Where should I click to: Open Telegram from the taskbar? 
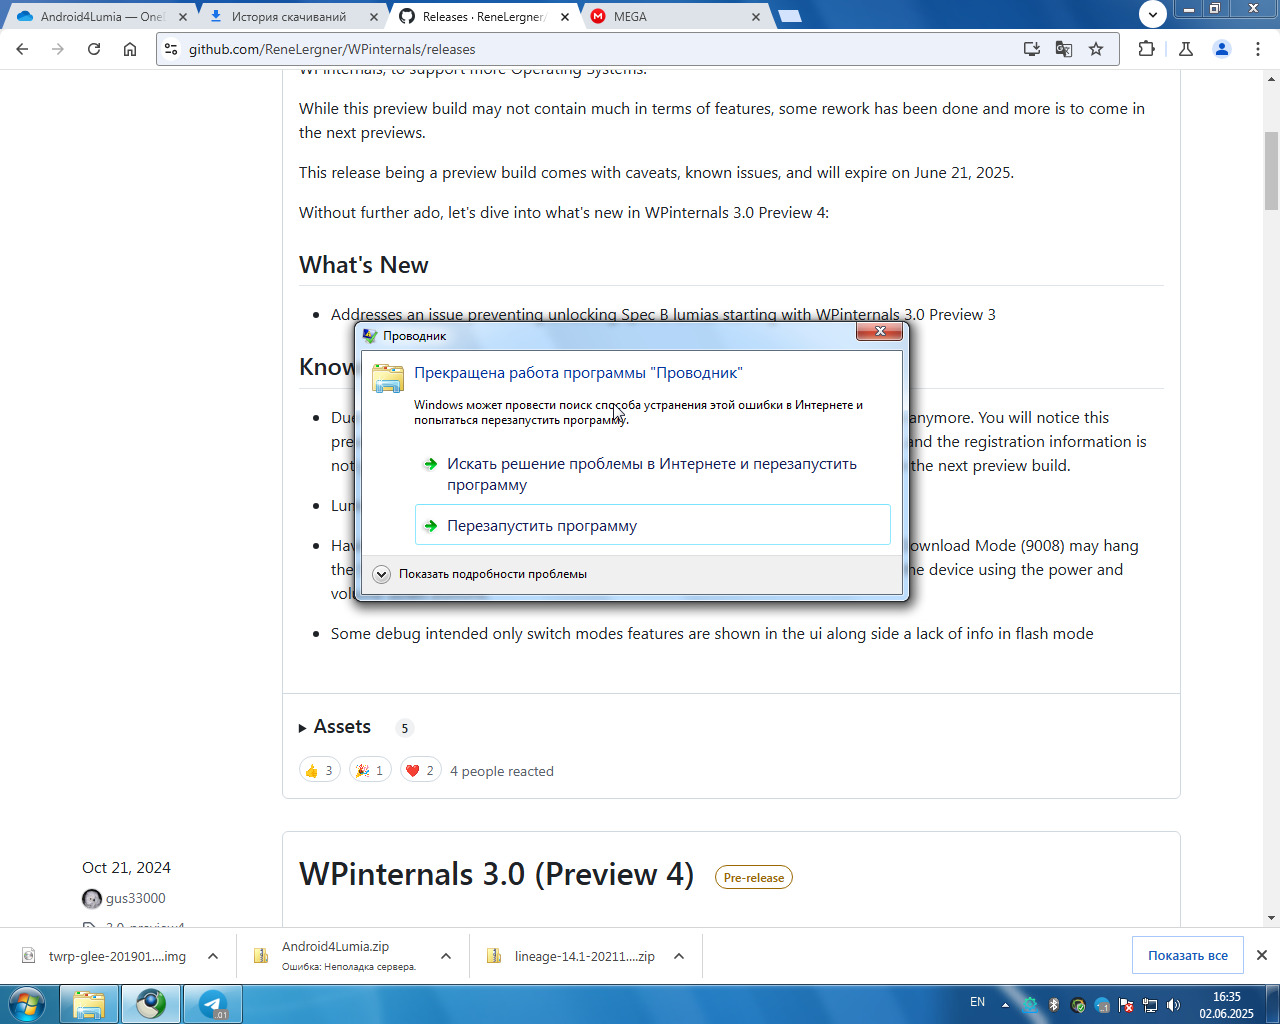(213, 1004)
